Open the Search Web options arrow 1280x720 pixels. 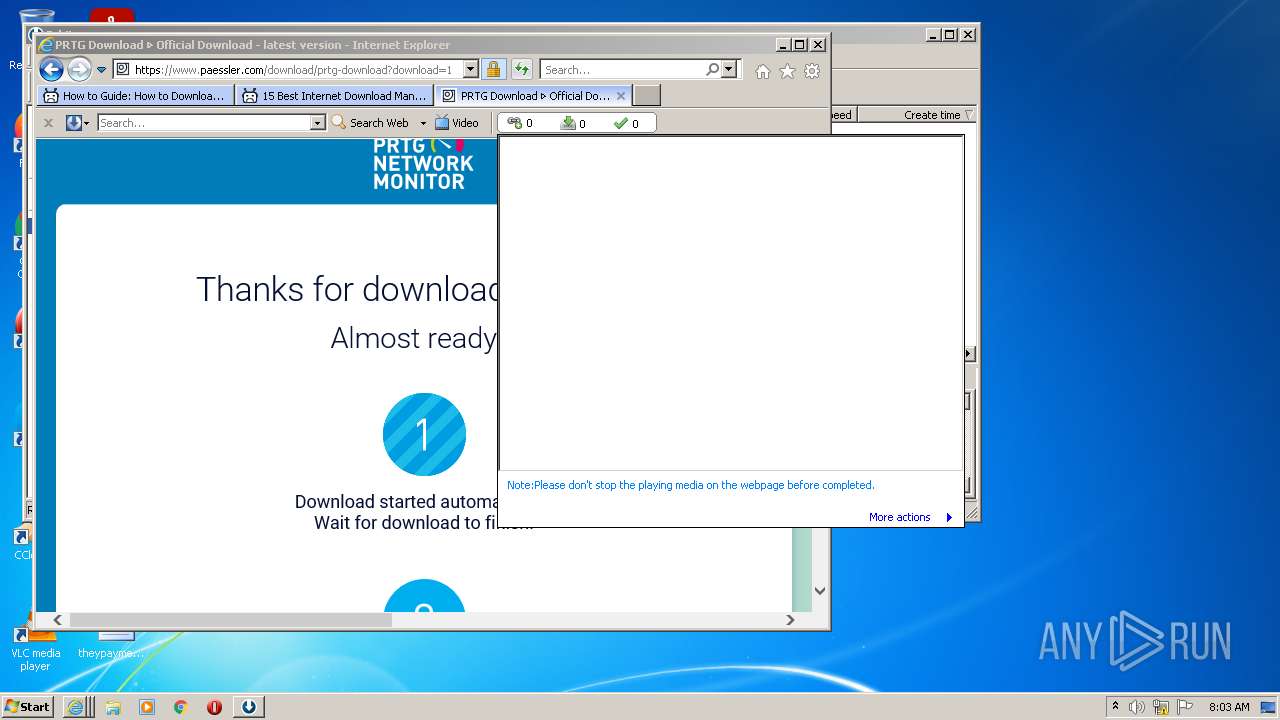(x=423, y=123)
